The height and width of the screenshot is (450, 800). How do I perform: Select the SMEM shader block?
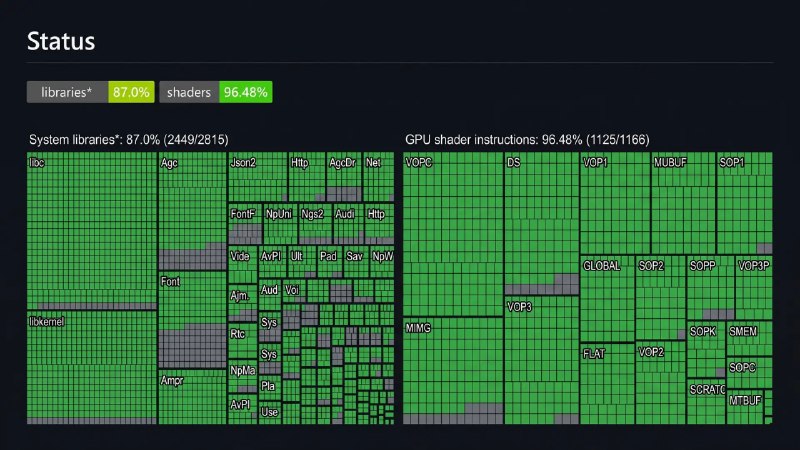749,339
